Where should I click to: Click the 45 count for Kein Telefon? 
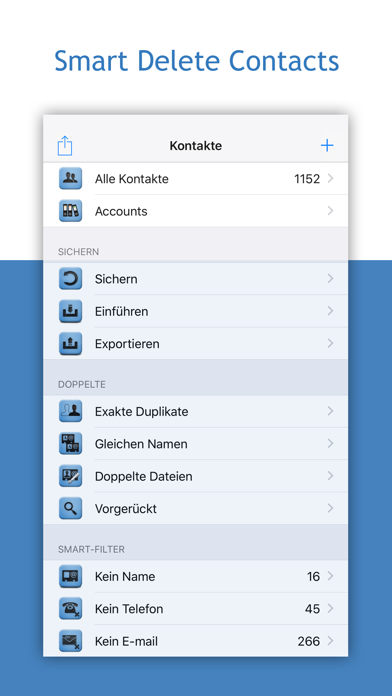[312, 609]
